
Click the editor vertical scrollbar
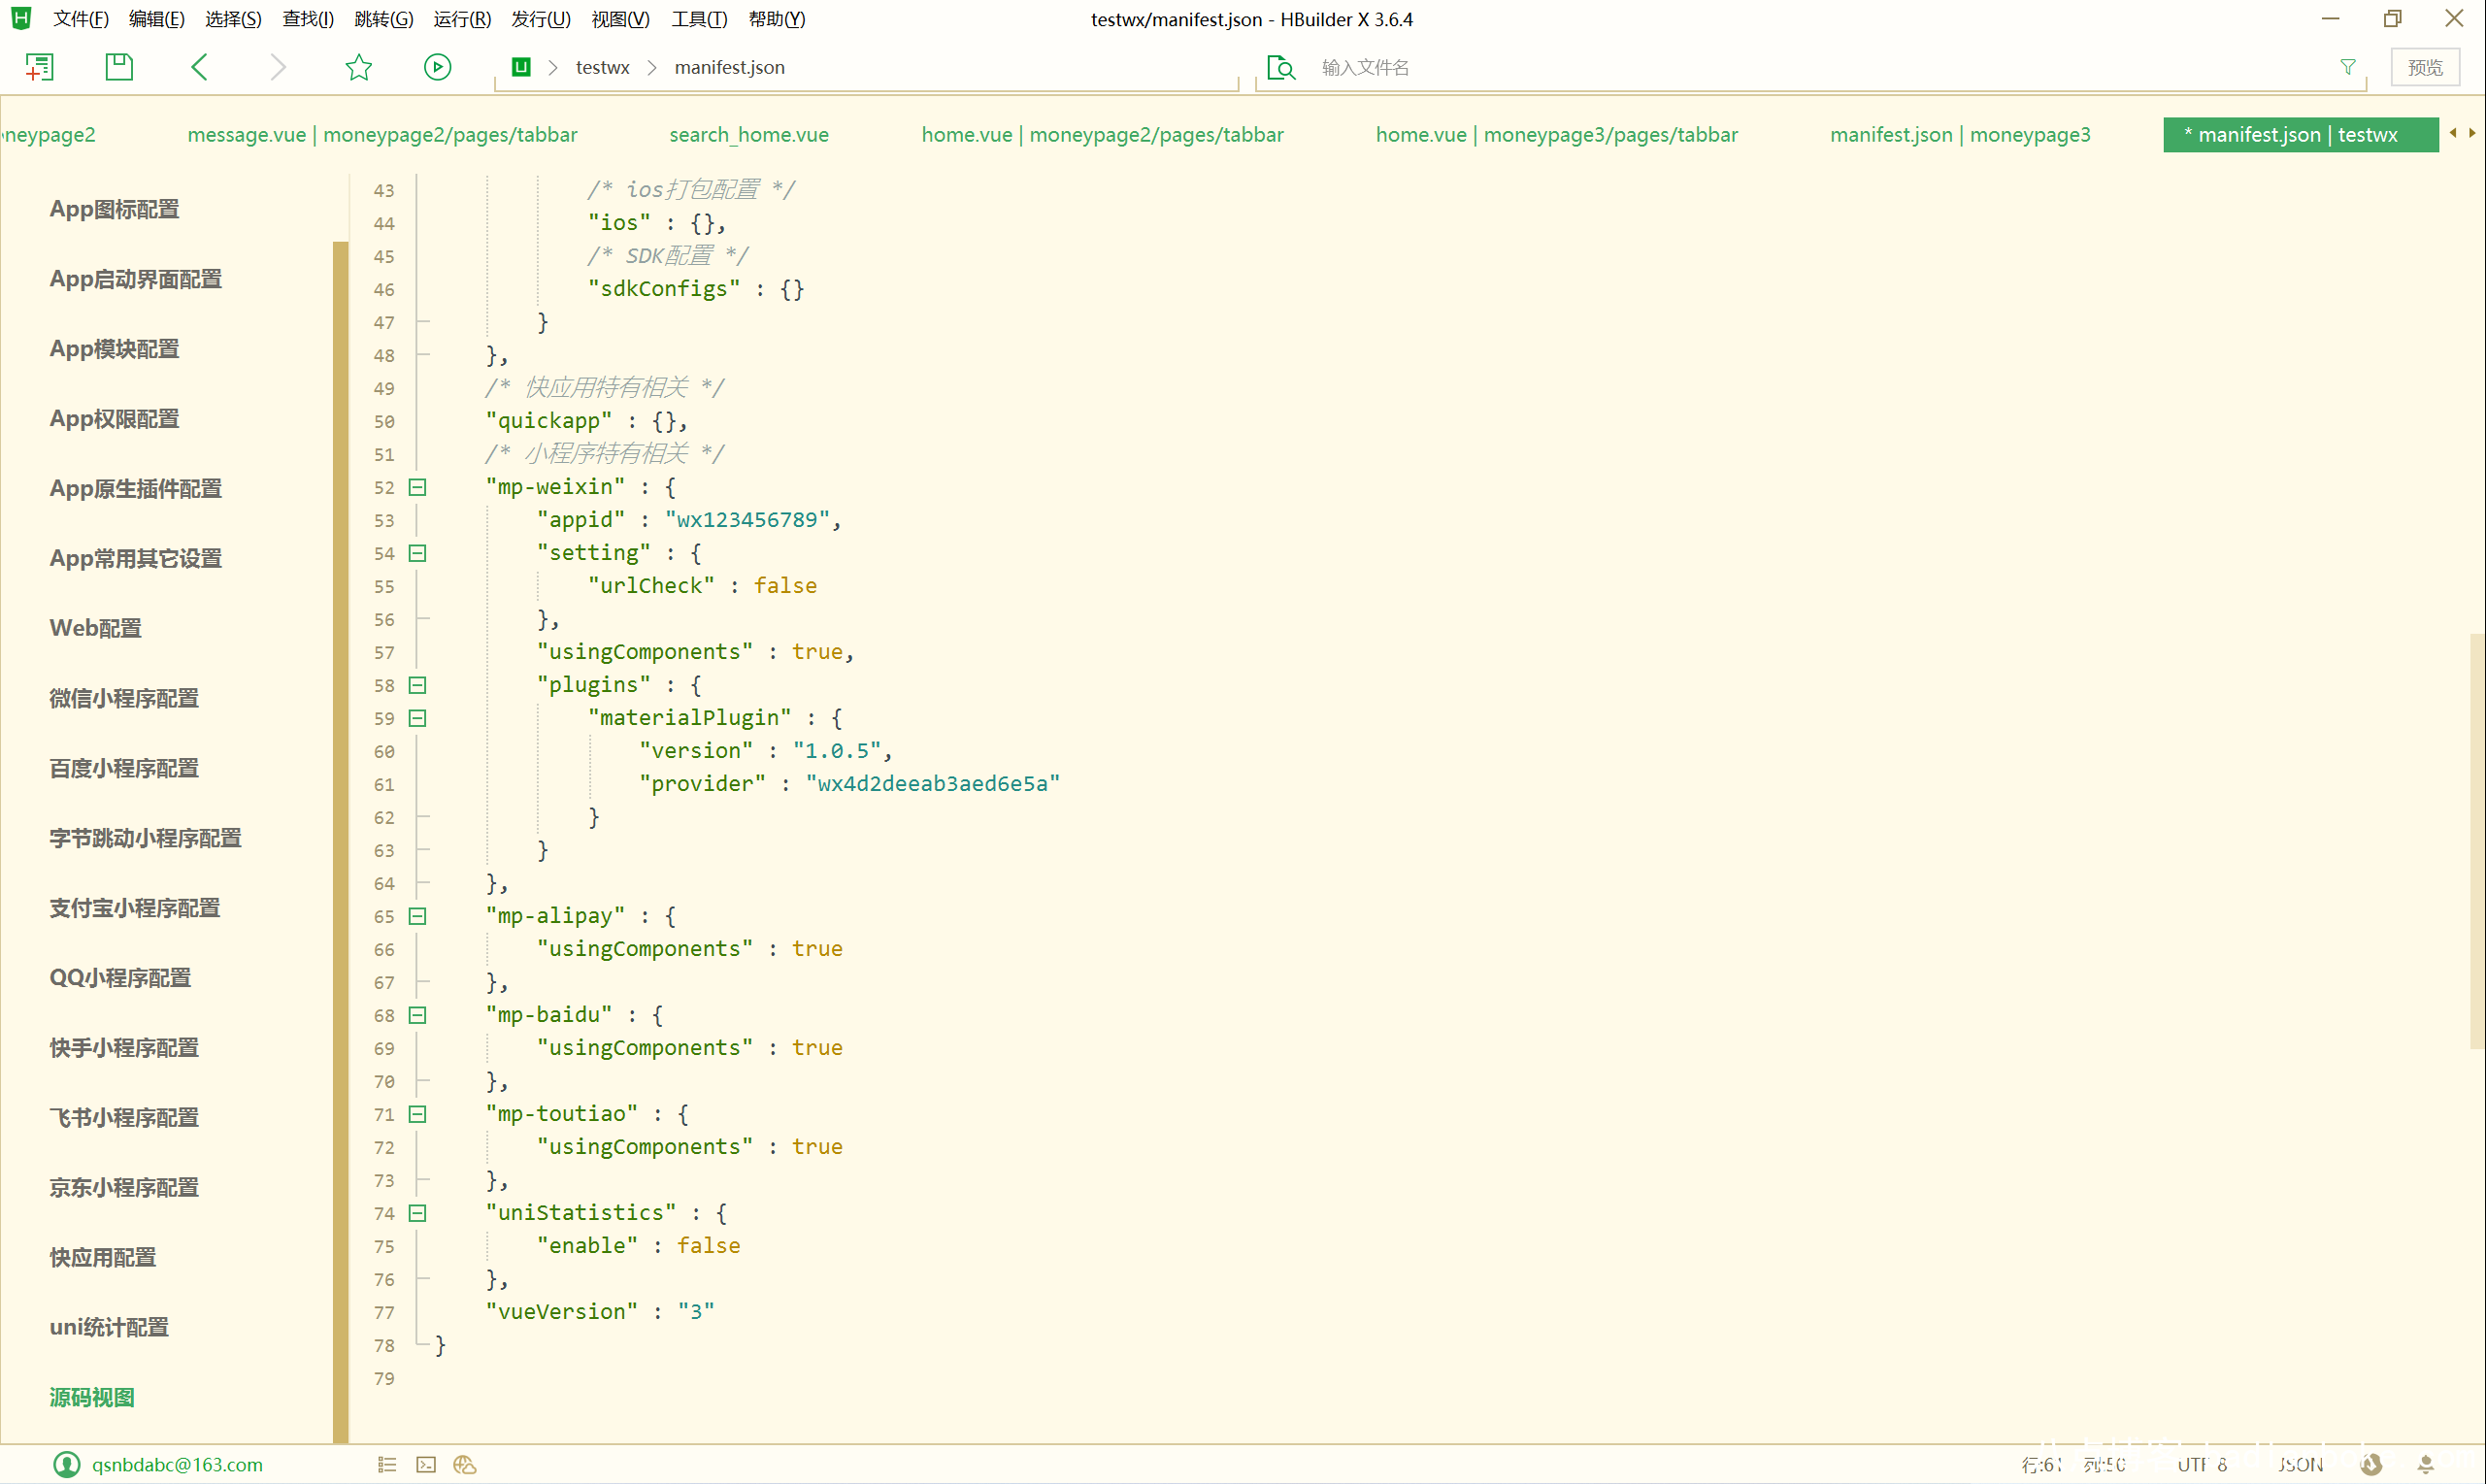tap(2477, 840)
